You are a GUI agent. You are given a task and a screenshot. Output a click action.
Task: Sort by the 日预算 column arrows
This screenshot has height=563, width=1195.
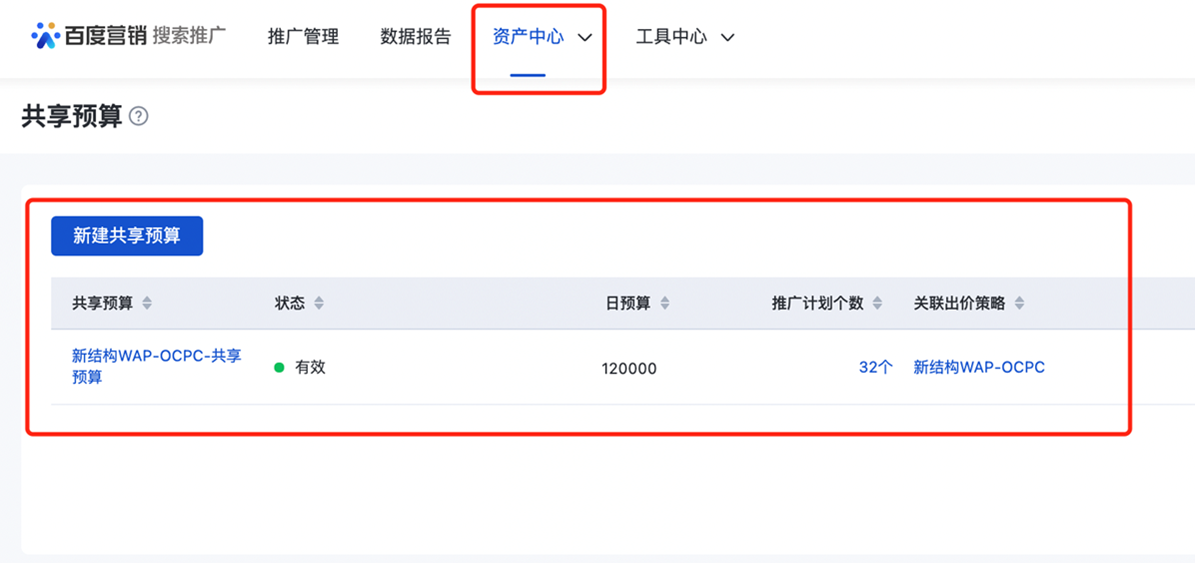[665, 303]
